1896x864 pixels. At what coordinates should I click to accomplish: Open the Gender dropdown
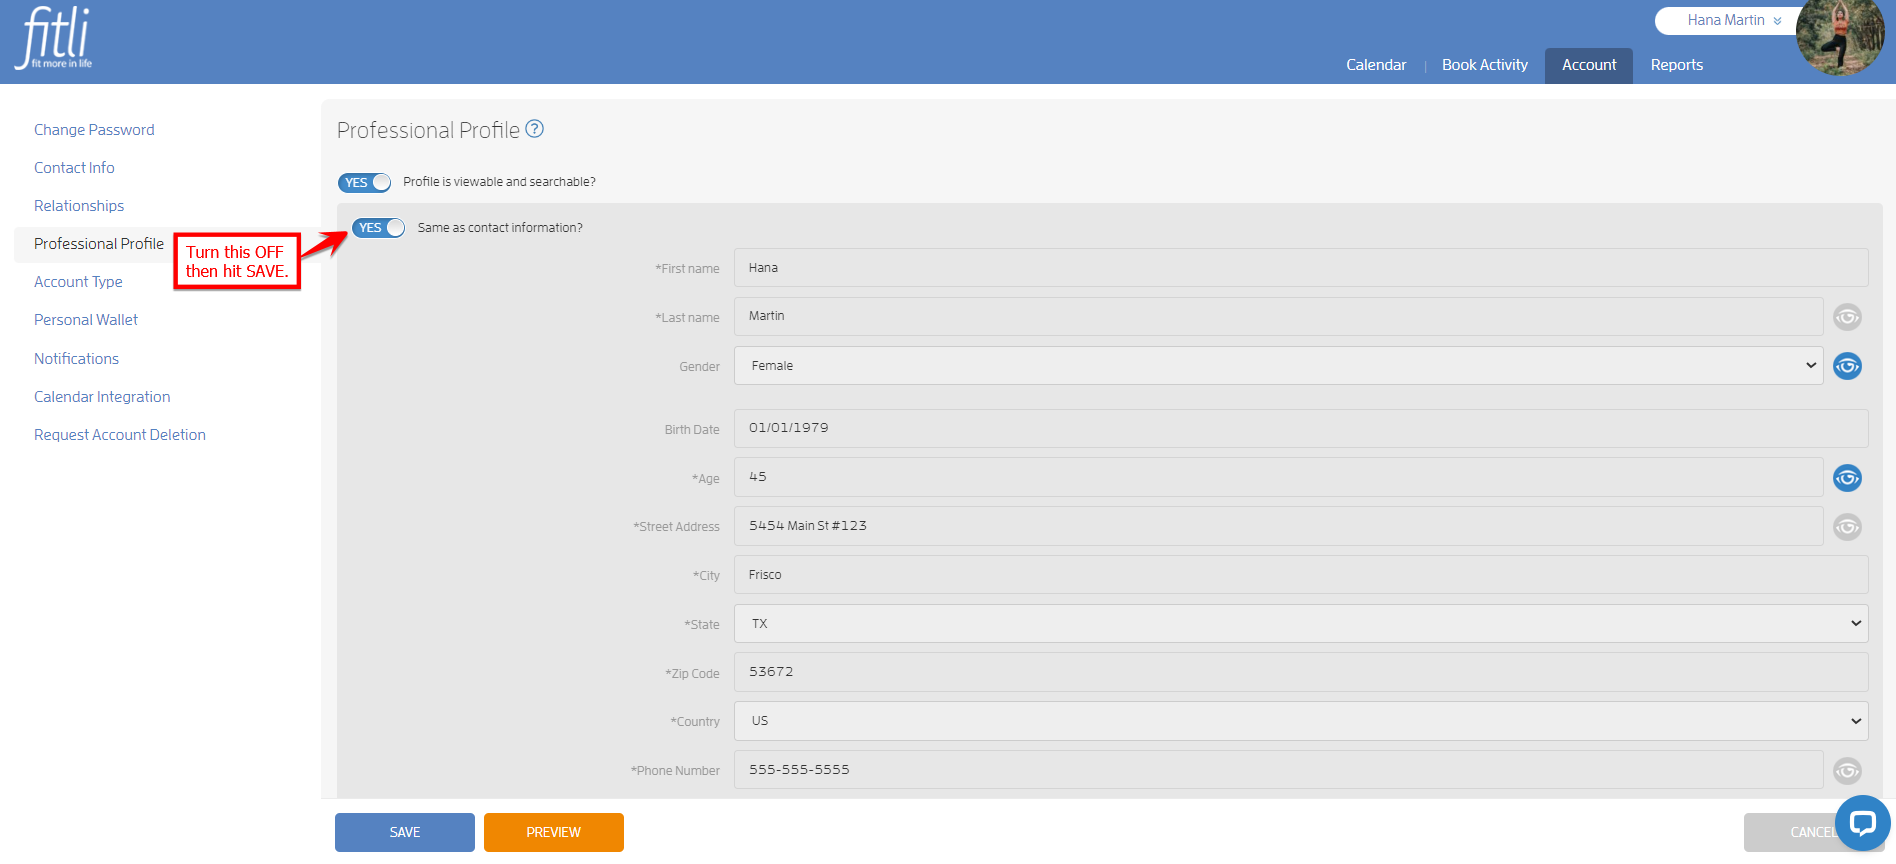[1278, 366]
